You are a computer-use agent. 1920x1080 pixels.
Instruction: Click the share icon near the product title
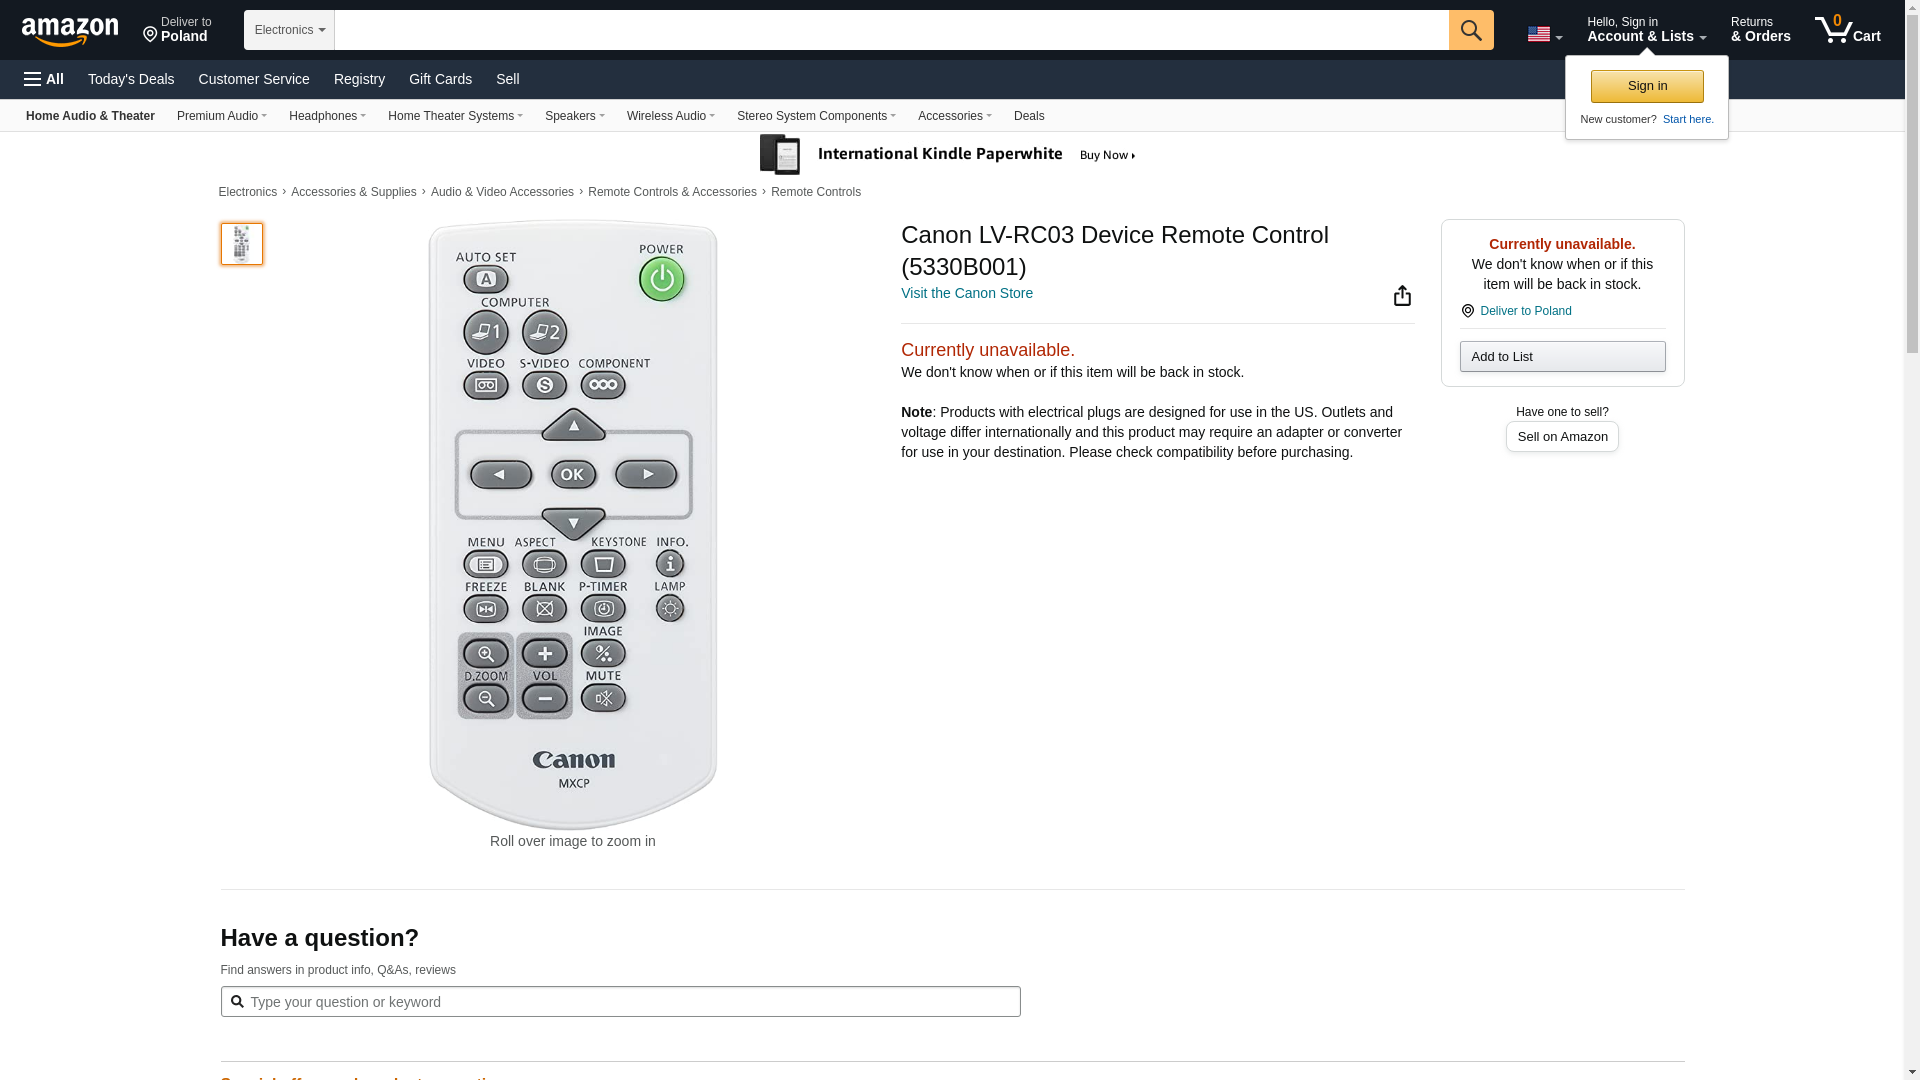point(1402,295)
